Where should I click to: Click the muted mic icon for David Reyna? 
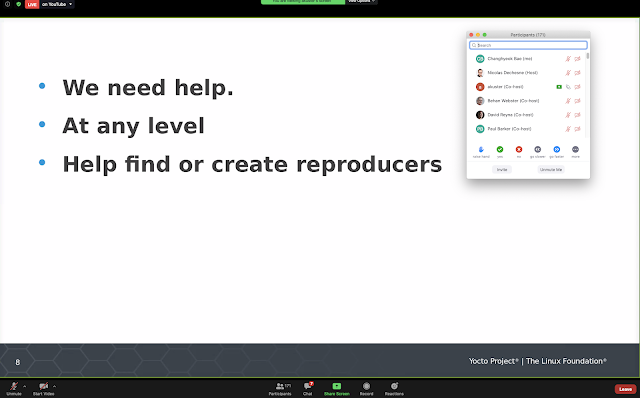point(568,115)
